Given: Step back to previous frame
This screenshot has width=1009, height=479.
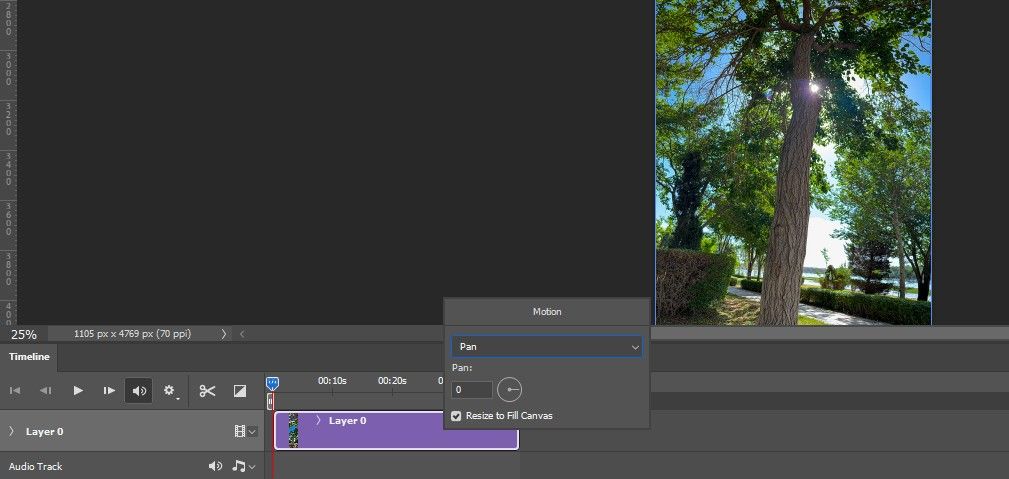Looking at the screenshot, I should tap(45, 391).
